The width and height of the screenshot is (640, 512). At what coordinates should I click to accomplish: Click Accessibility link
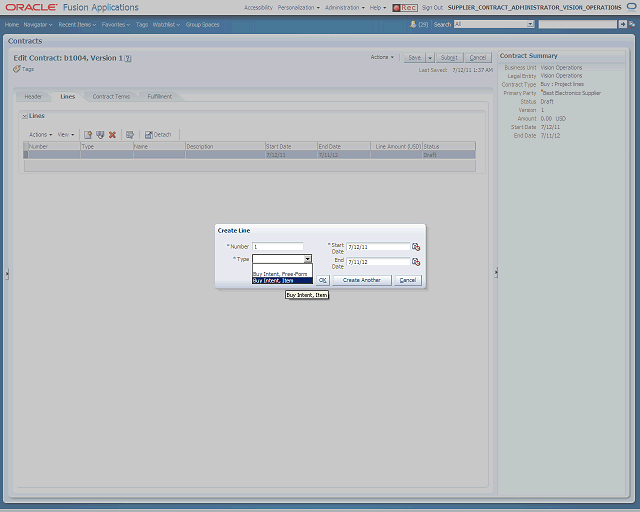pos(258,8)
